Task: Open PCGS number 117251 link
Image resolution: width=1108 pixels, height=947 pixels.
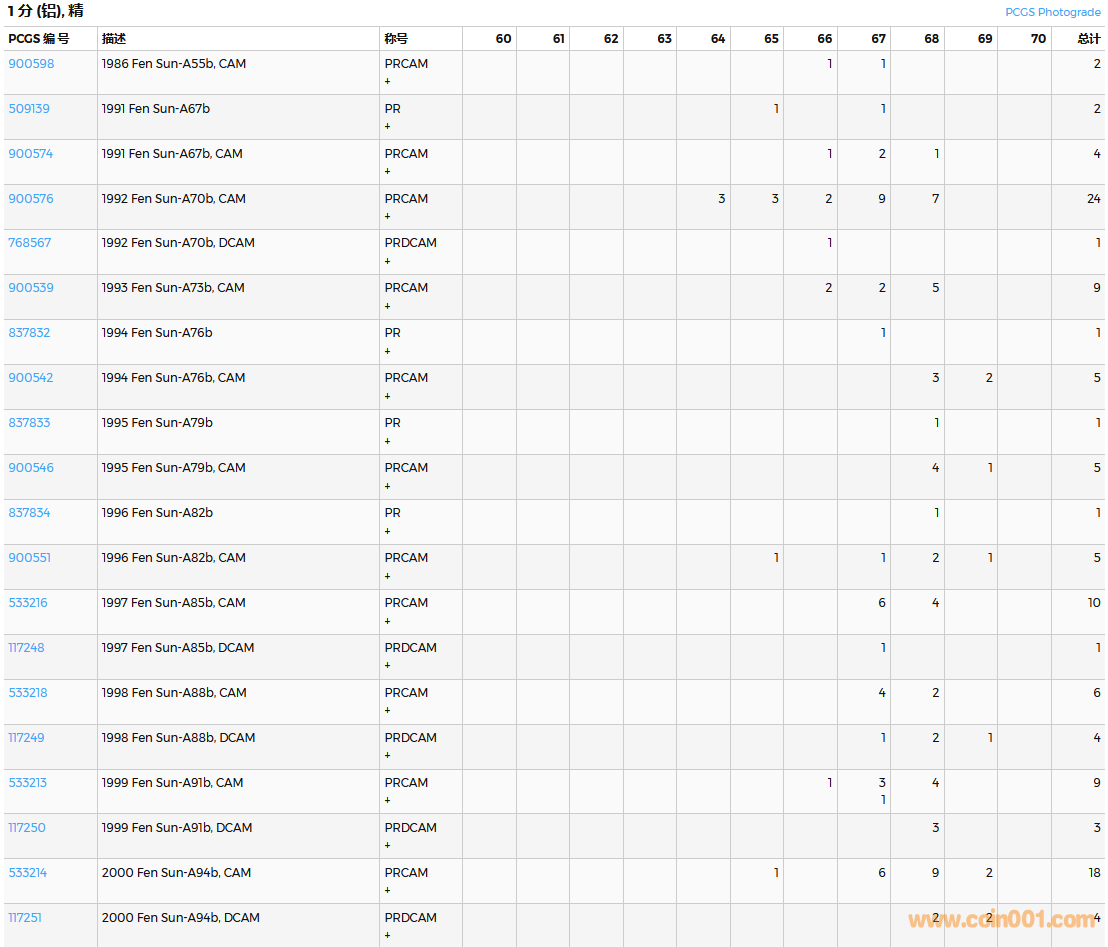Action: 25,918
